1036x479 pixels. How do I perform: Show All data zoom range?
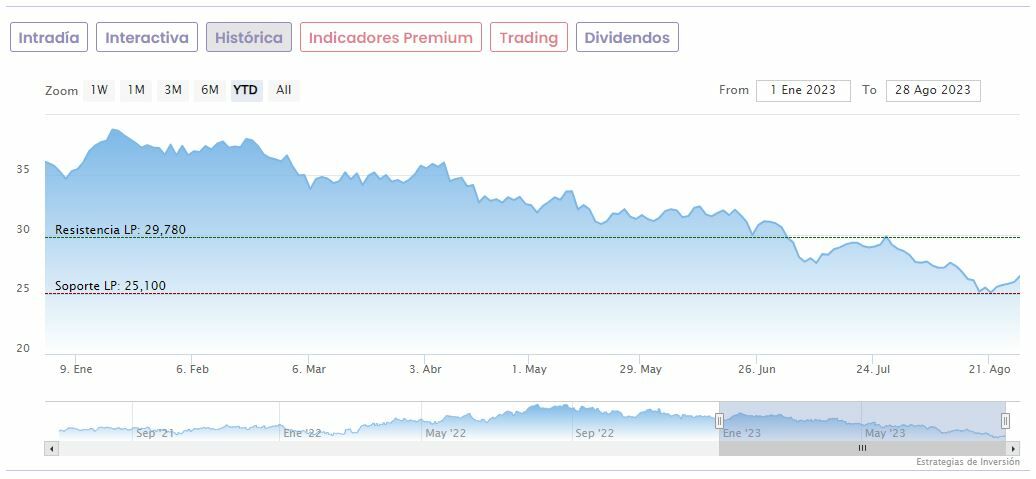pyautogui.click(x=284, y=90)
